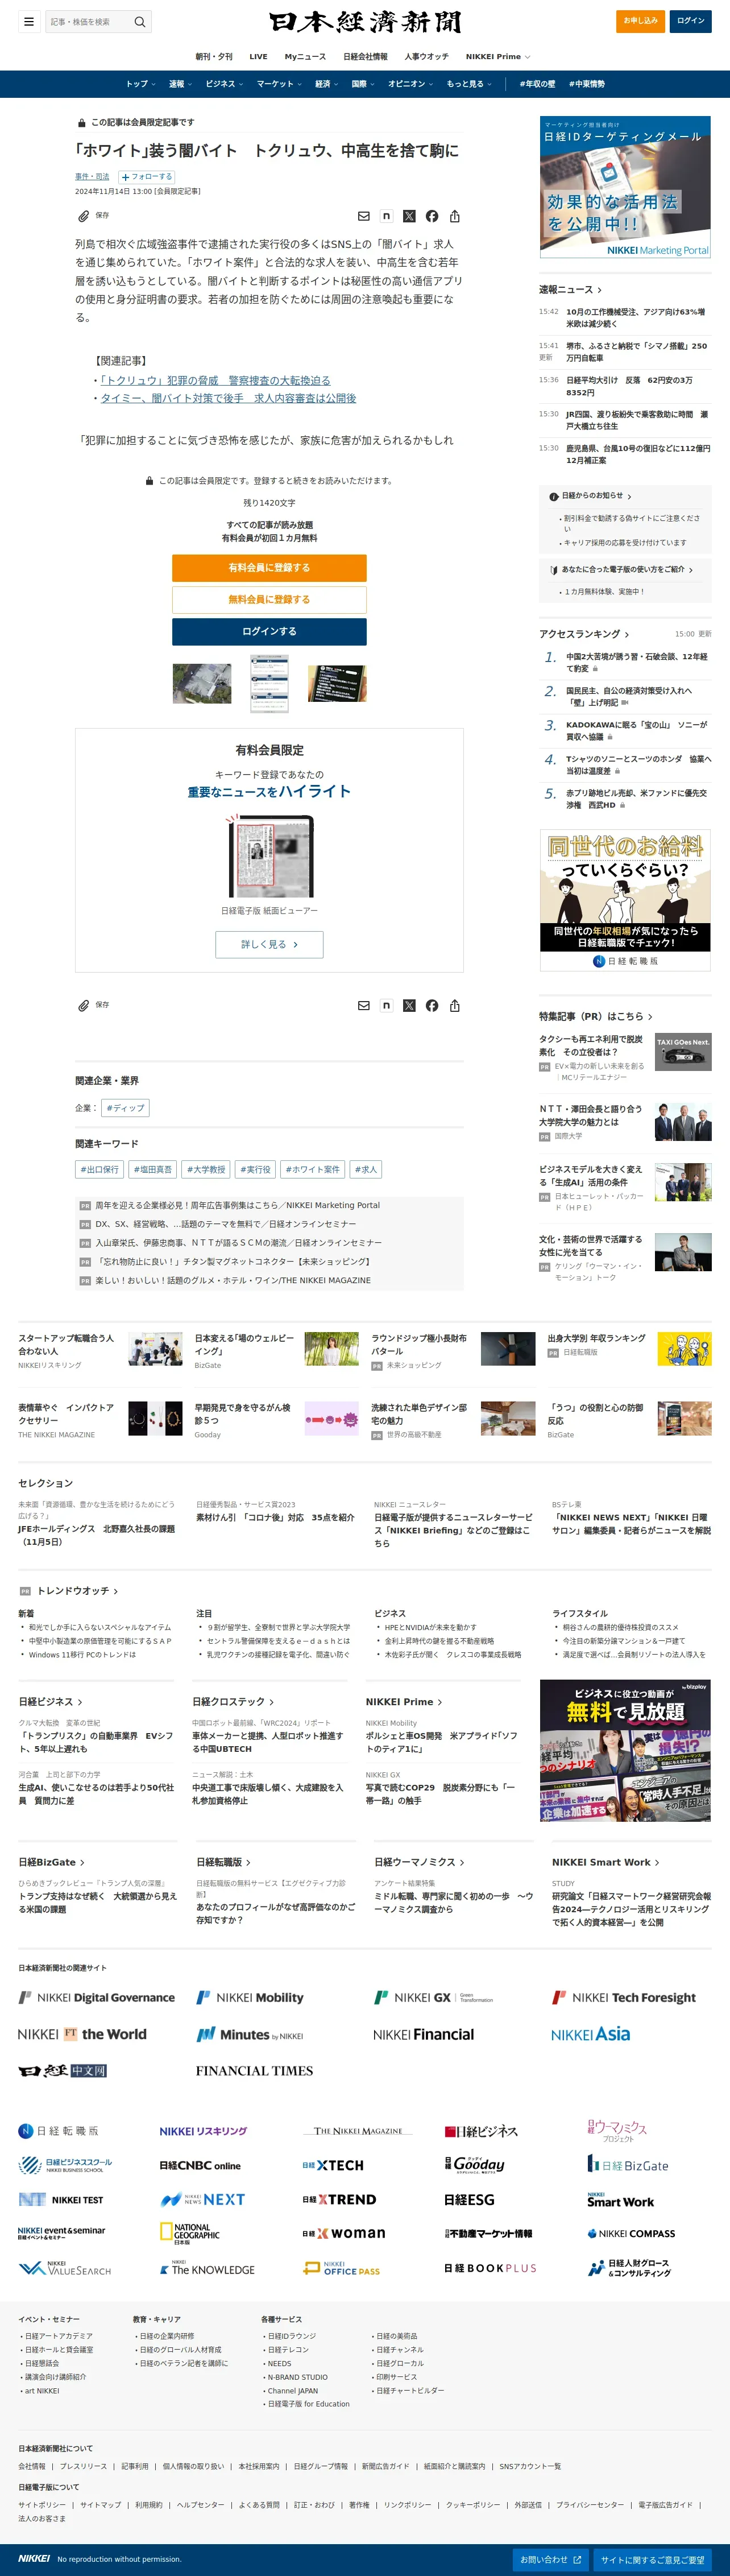This screenshot has width=730, height=2576.
Task: Open the 特集記事（PR）はこちら link
Action: click(596, 1016)
